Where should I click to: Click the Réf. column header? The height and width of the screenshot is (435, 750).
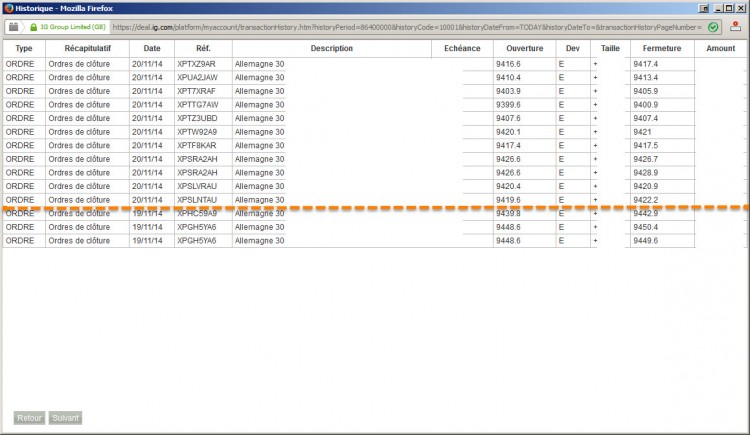[203, 48]
